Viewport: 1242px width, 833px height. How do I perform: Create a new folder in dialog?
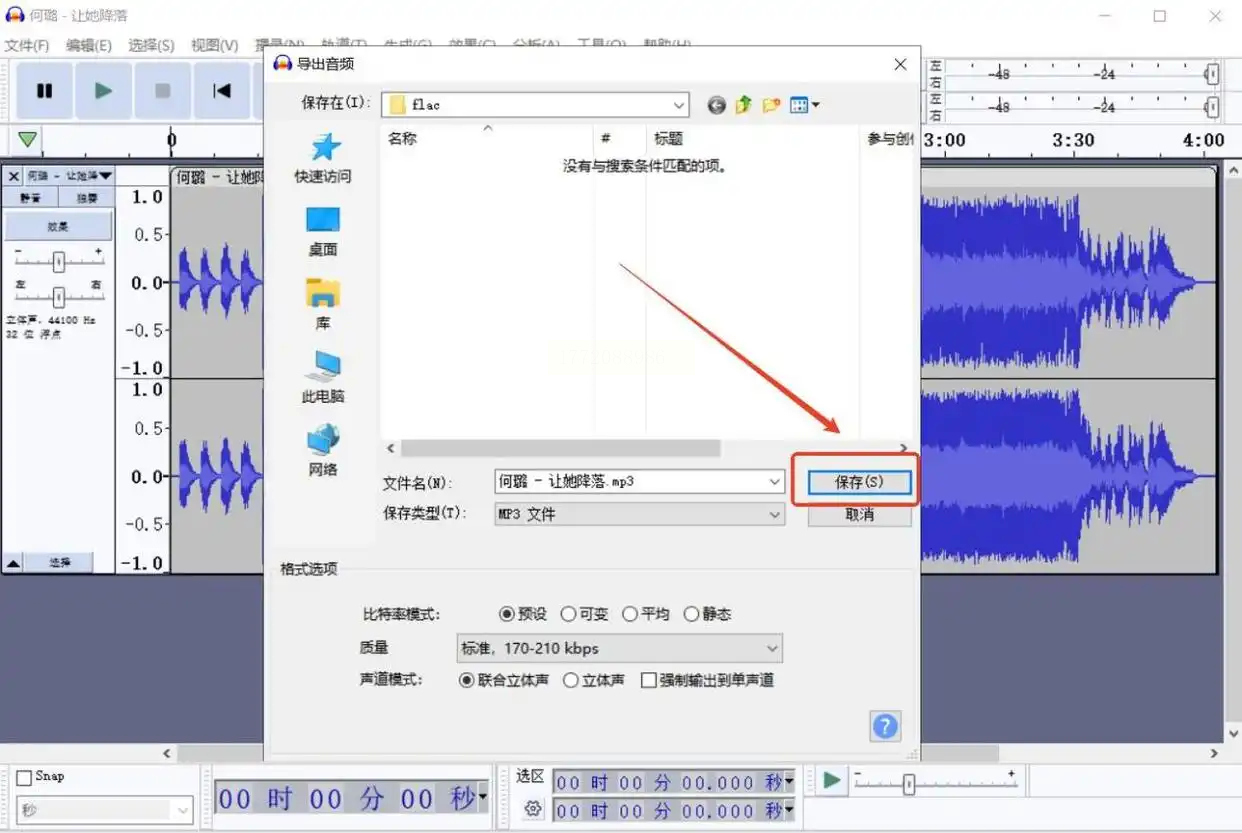[x=771, y=105]
